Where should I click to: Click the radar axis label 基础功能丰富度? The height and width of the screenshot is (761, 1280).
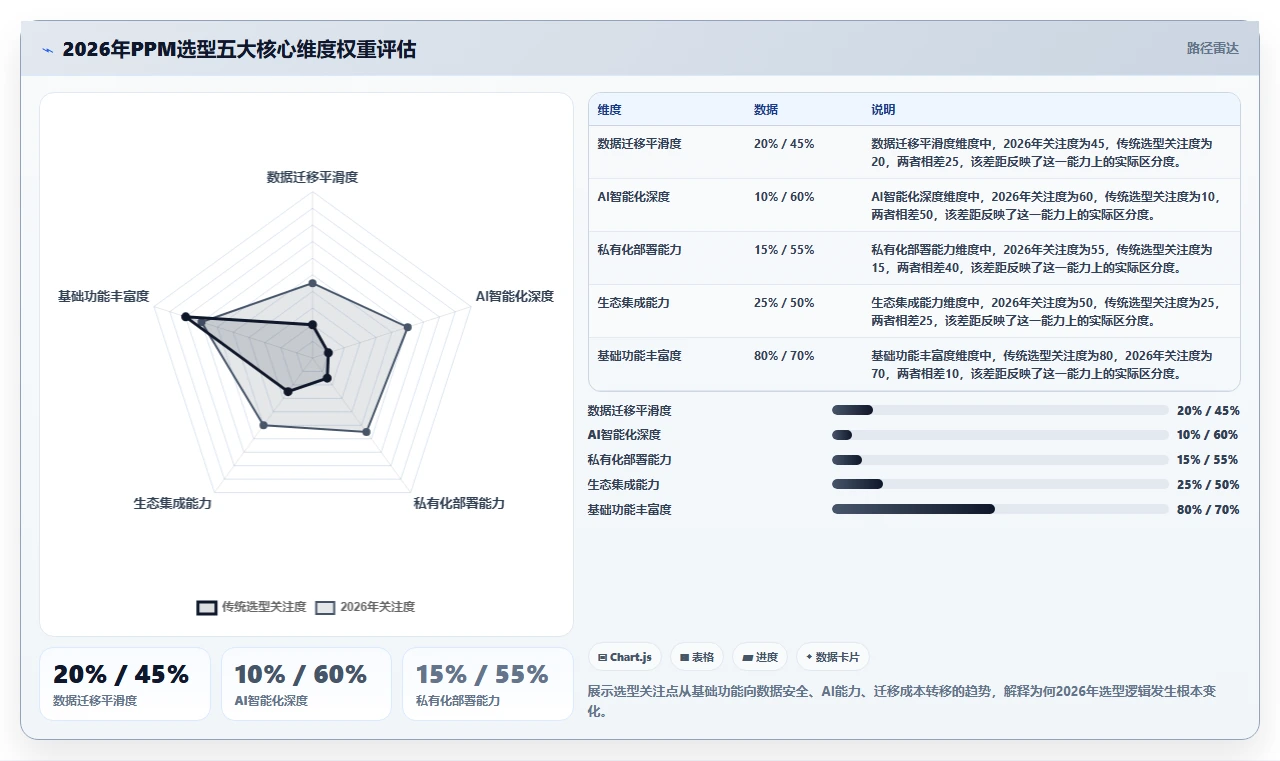point(103,296)
